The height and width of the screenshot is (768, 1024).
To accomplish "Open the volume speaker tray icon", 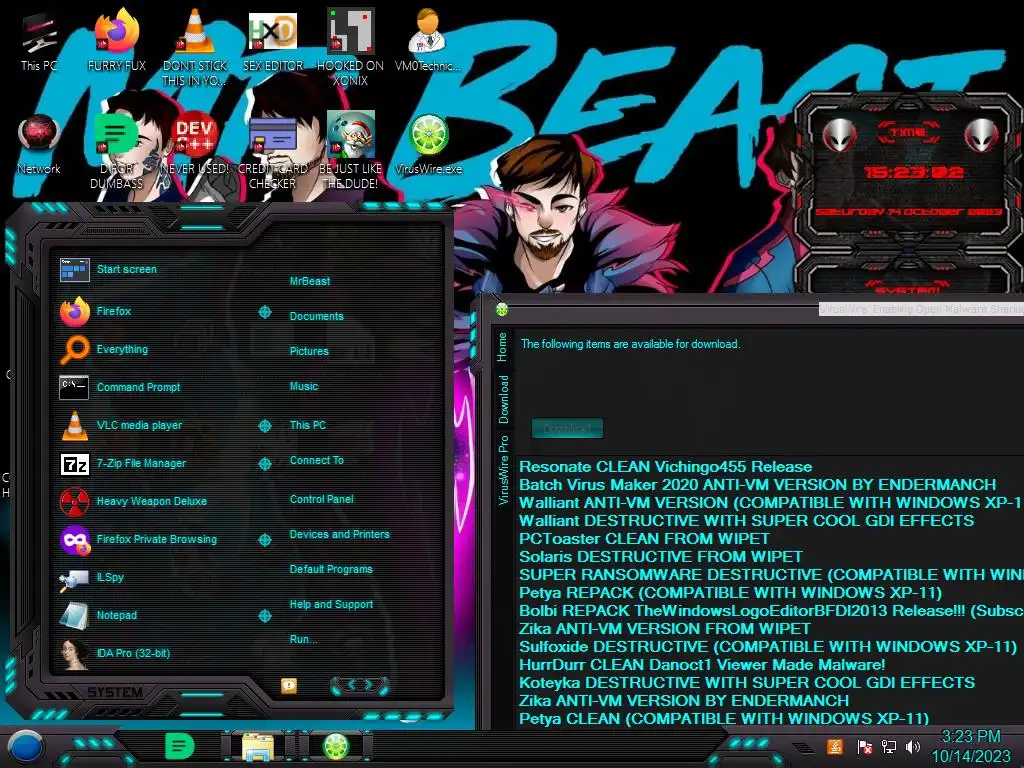I will pyautogui.click(x=913, y=746).
